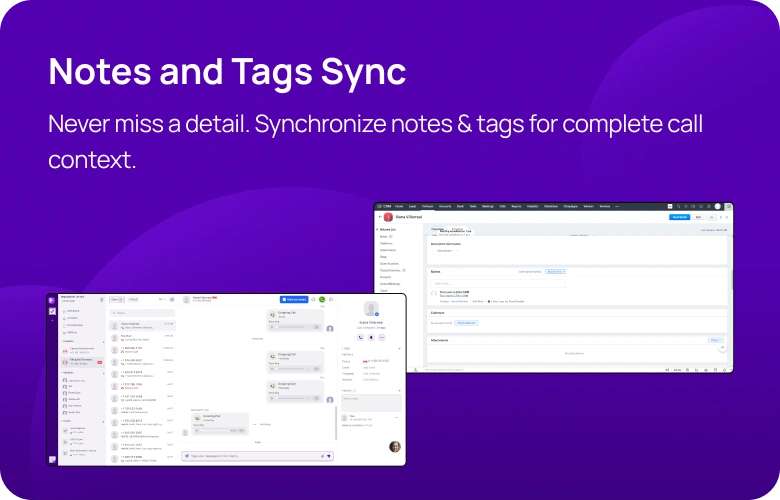780x500 pixels.
Task: Open the Leads menu in CRM top bar
Action: pyautogui.click(x=412, y=206)
